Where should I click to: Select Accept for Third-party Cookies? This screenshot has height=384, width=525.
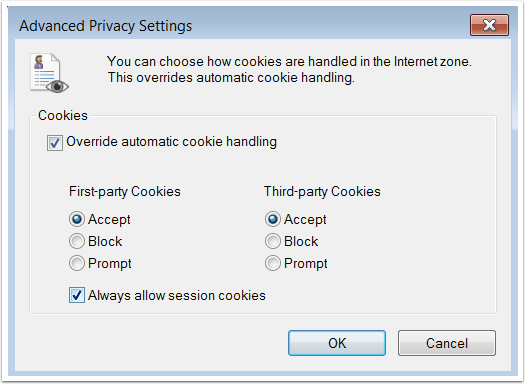273,220
